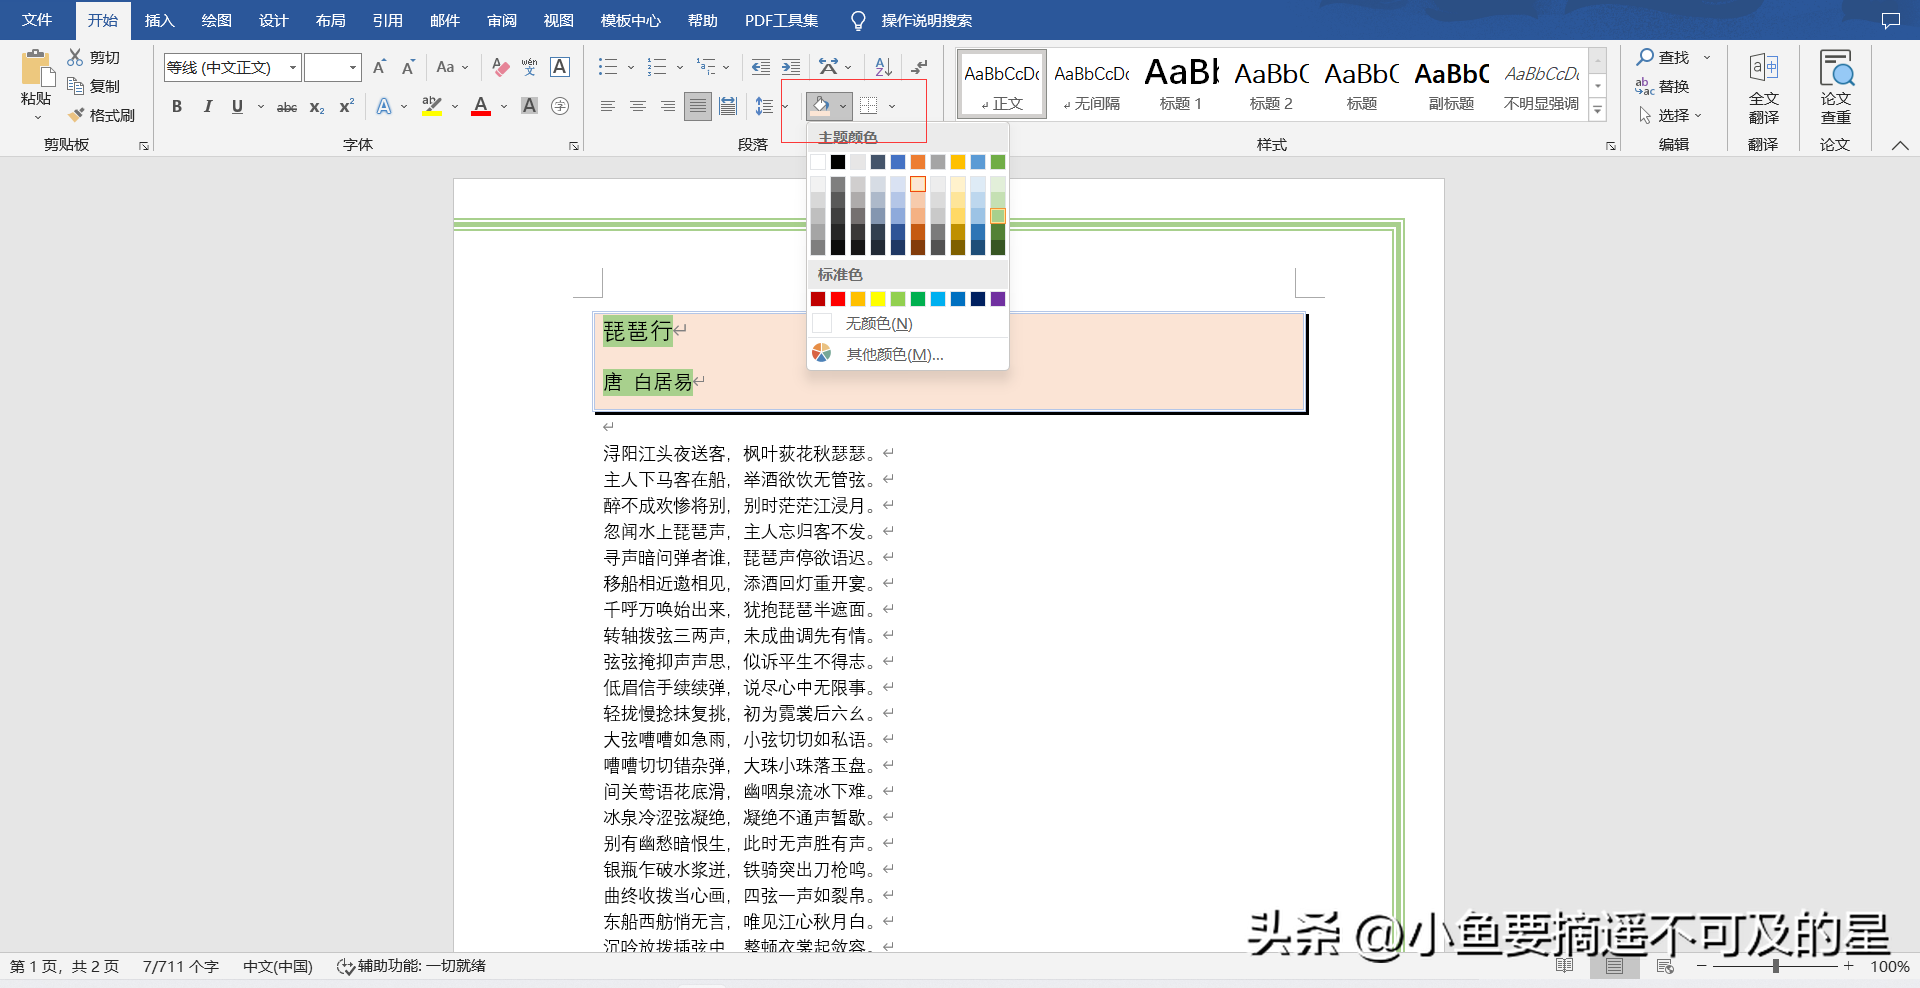Switch to the Insert (插入) tab
Viewport: 1920px width, 988px height.
pyautogui.click(x=159, y=20)
